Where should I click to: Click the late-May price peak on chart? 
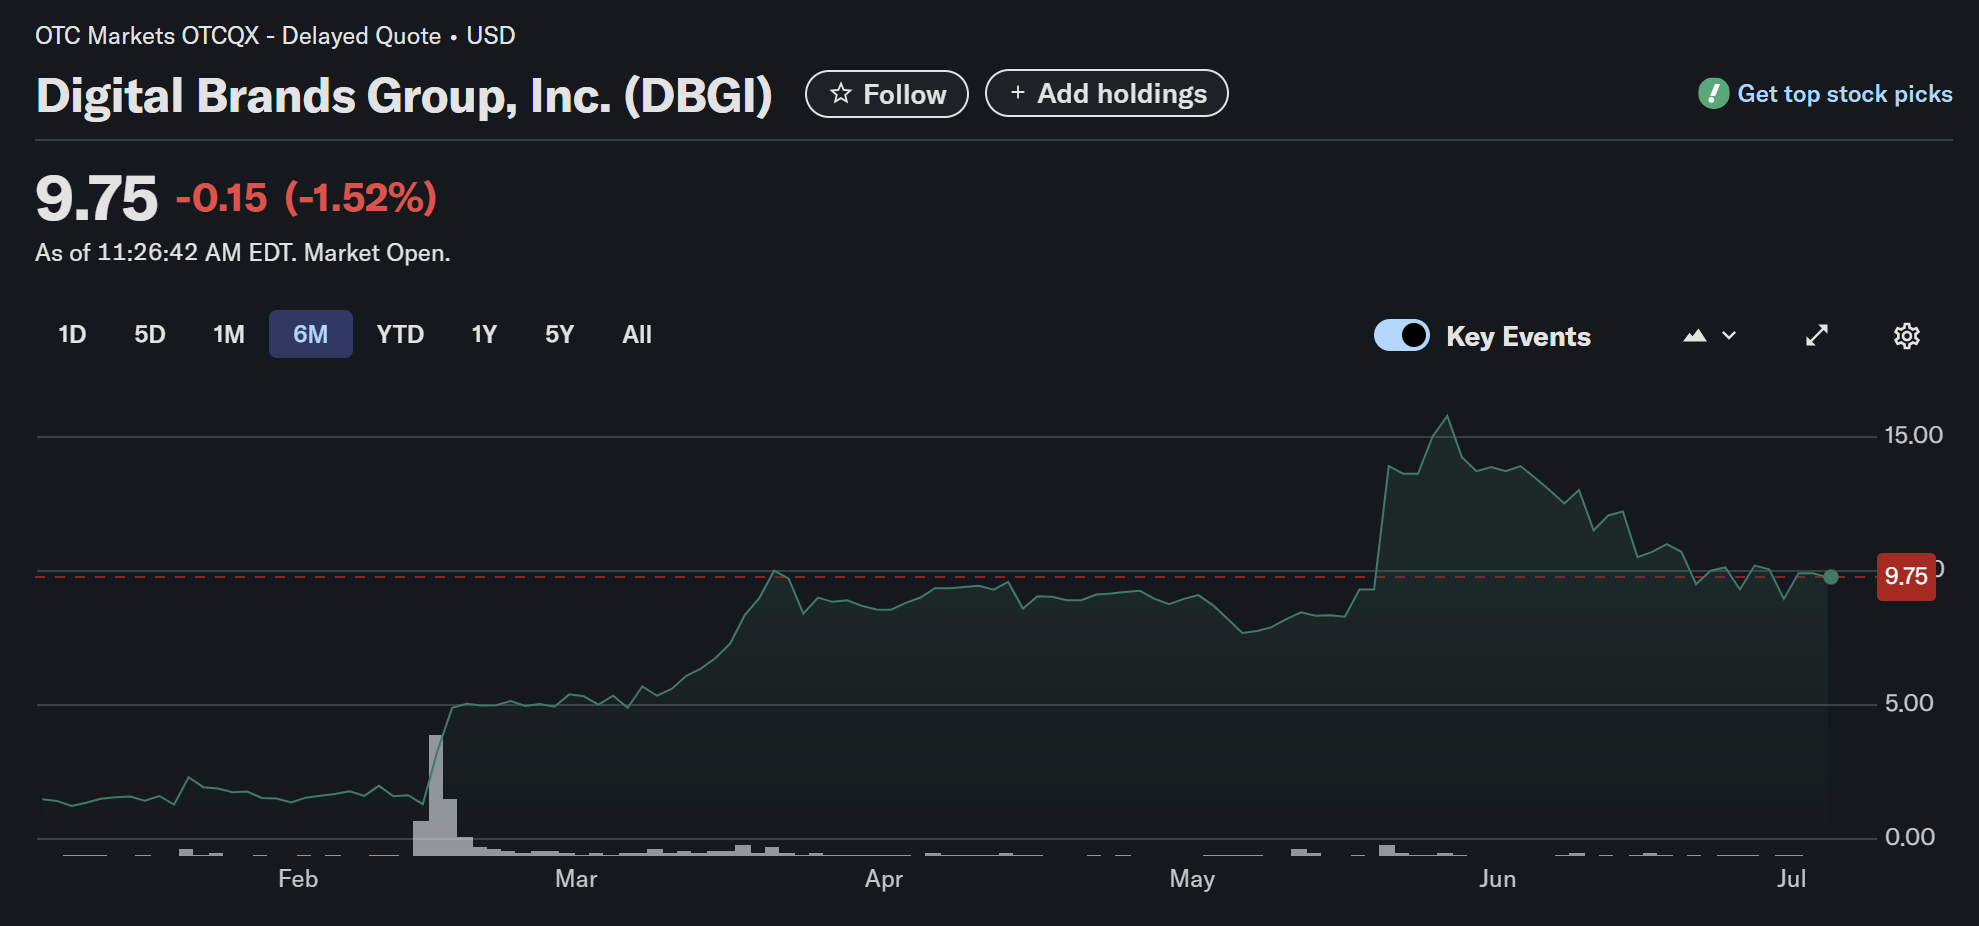(1446, 417)
